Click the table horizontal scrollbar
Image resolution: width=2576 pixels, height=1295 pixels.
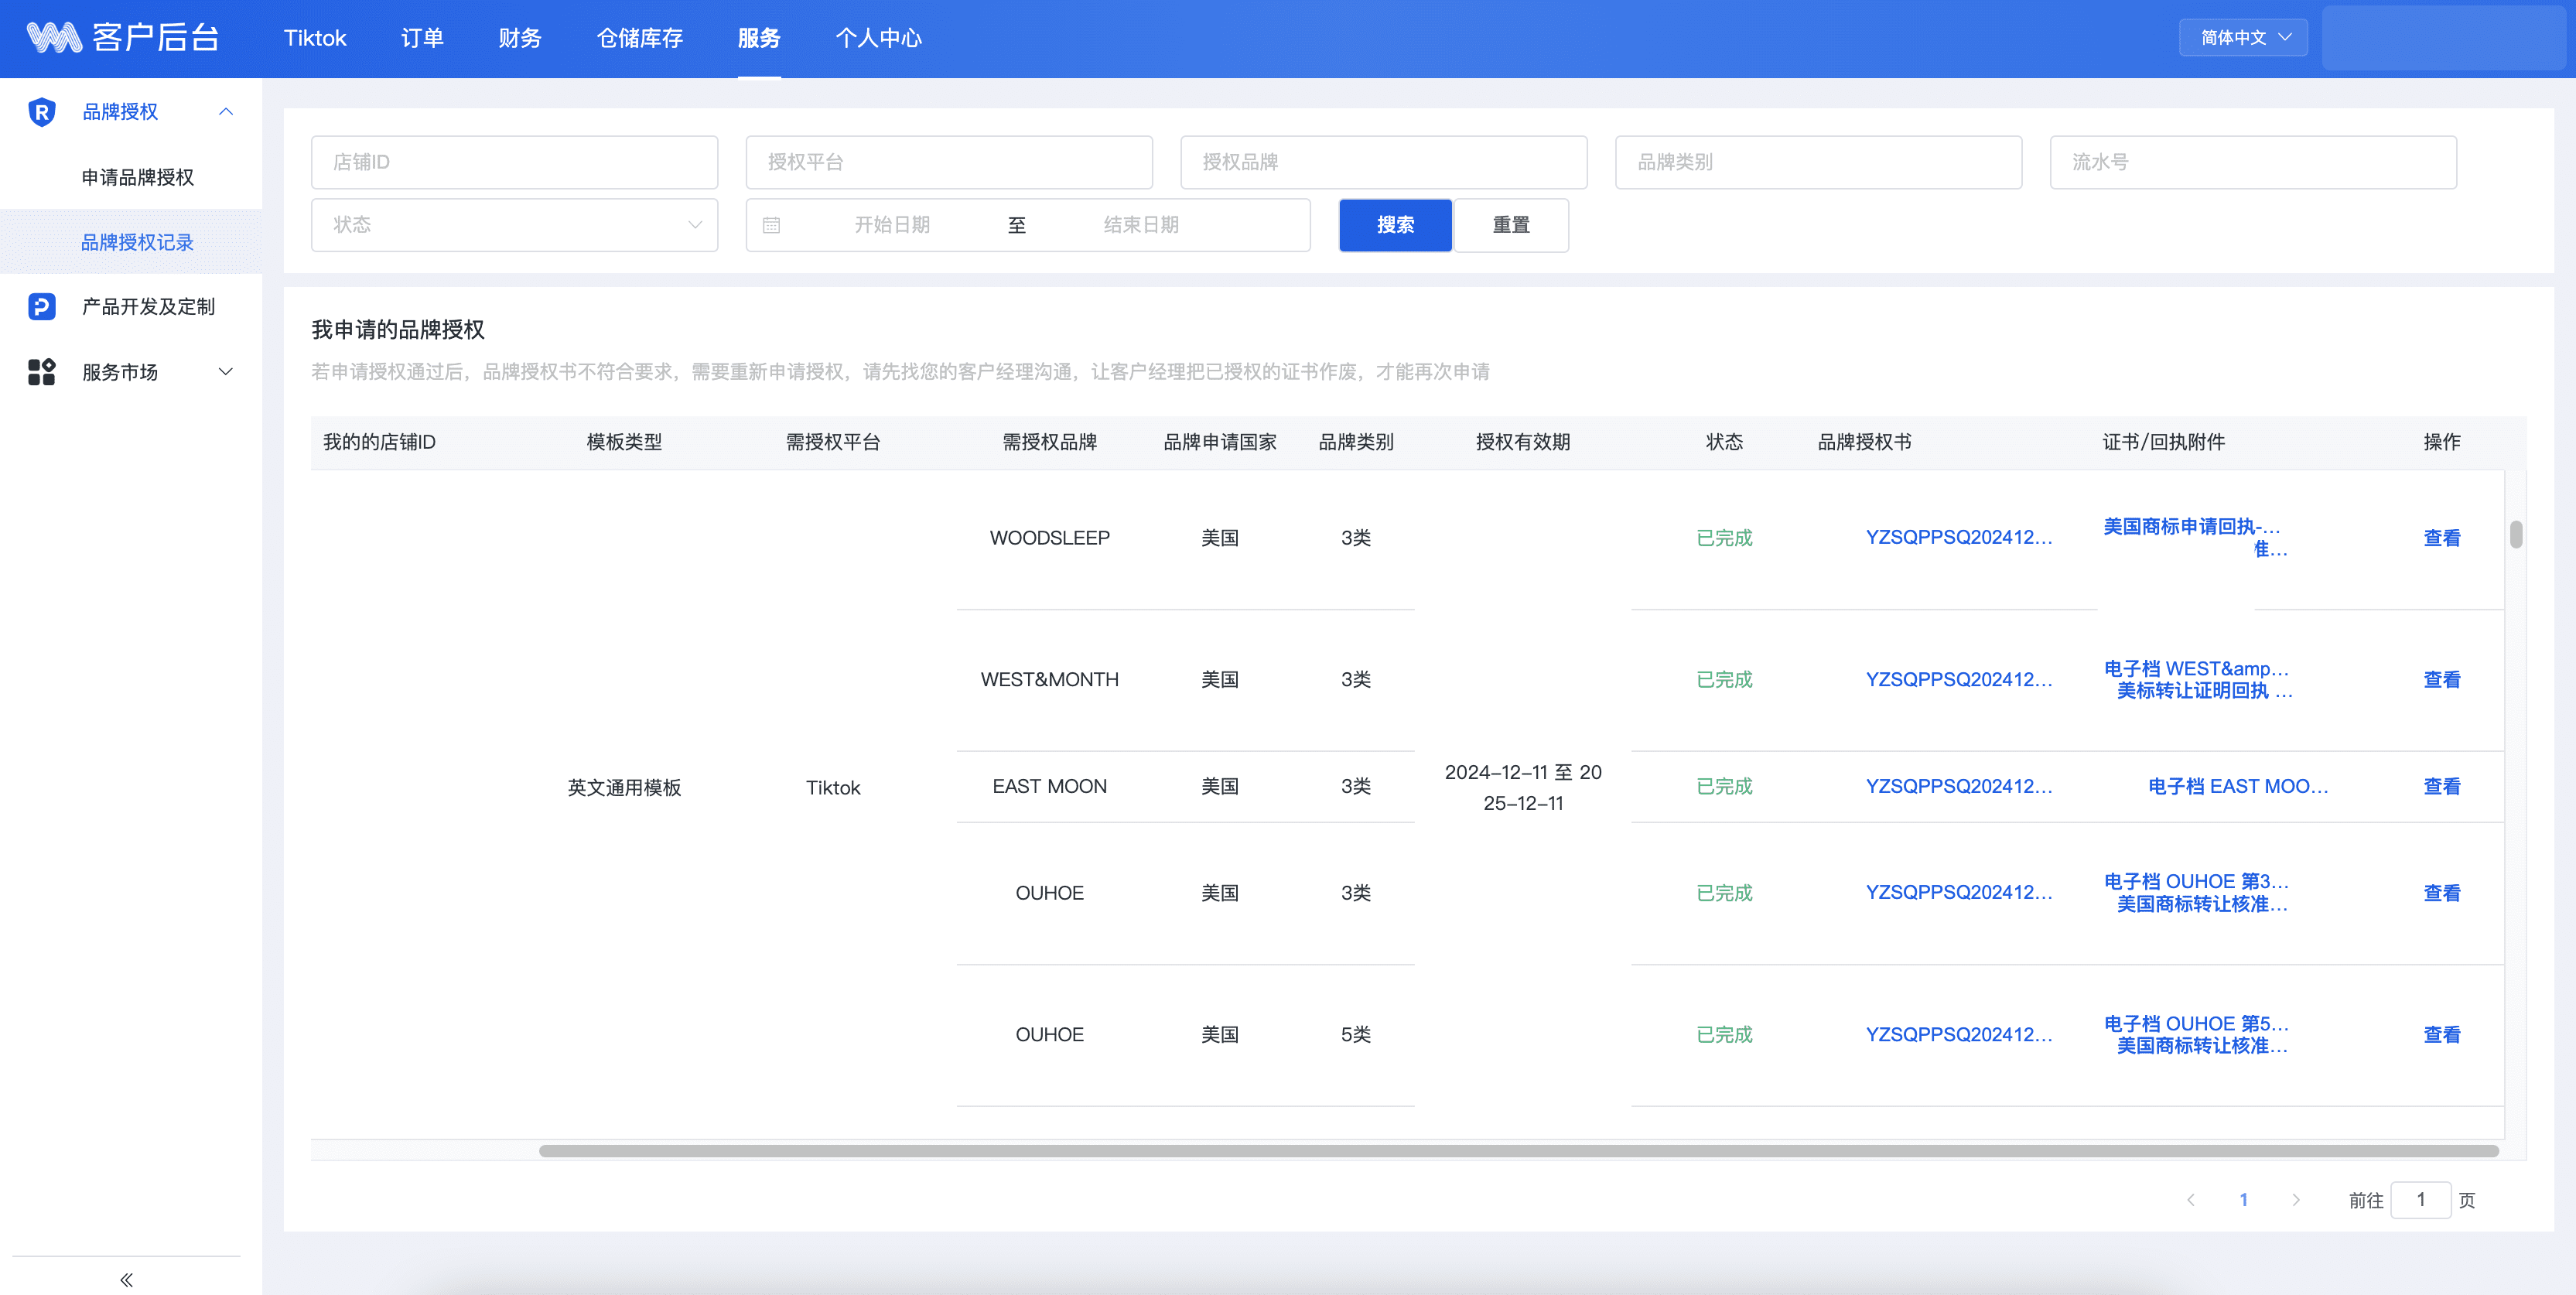click(1518, 1150)
